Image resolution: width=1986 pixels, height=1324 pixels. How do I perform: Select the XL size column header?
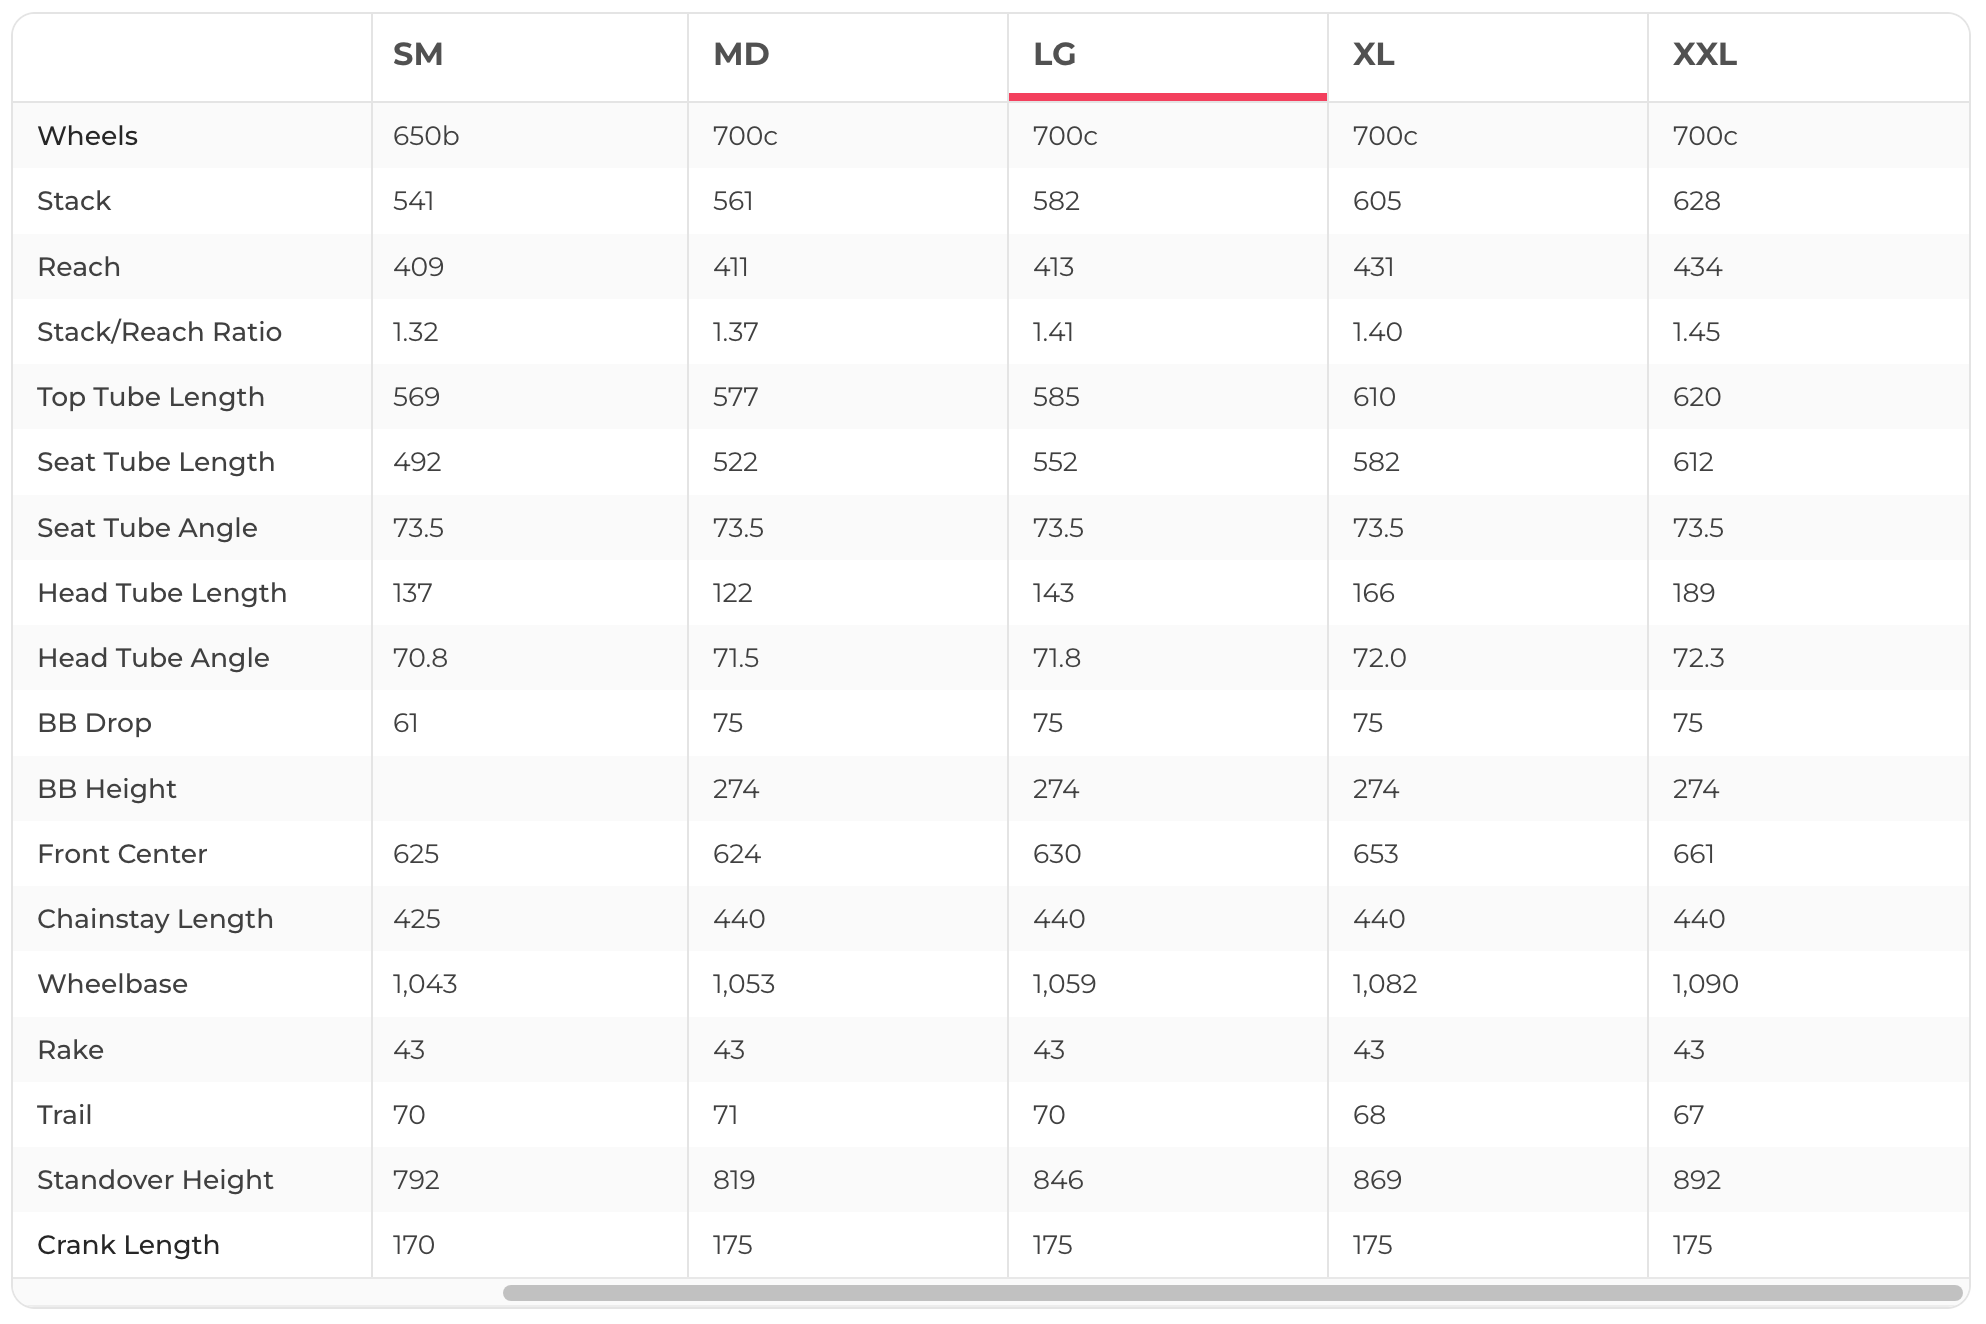click(1374, 55)
